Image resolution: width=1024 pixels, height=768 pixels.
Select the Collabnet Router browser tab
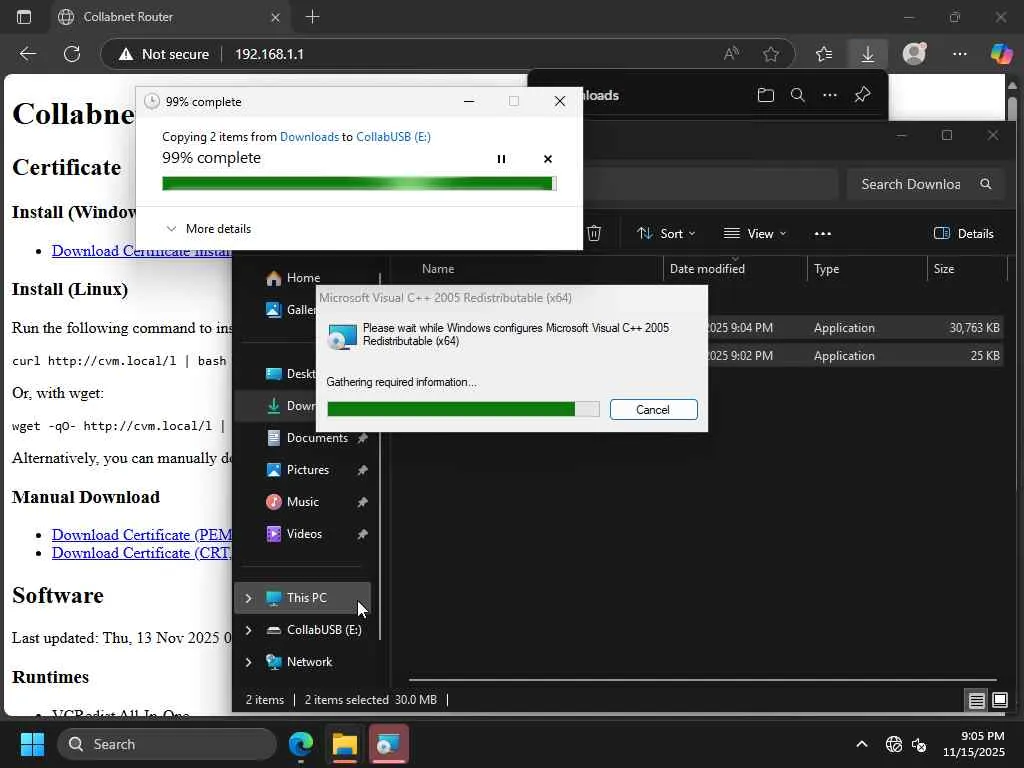pos(170,17)
